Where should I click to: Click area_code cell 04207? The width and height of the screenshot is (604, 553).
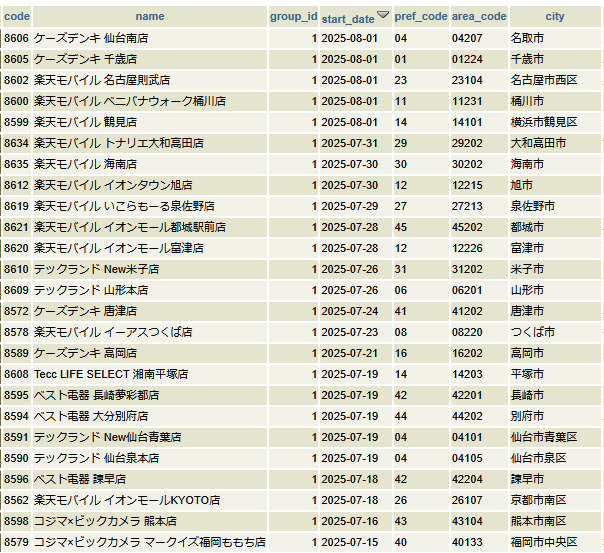point(479,38)
